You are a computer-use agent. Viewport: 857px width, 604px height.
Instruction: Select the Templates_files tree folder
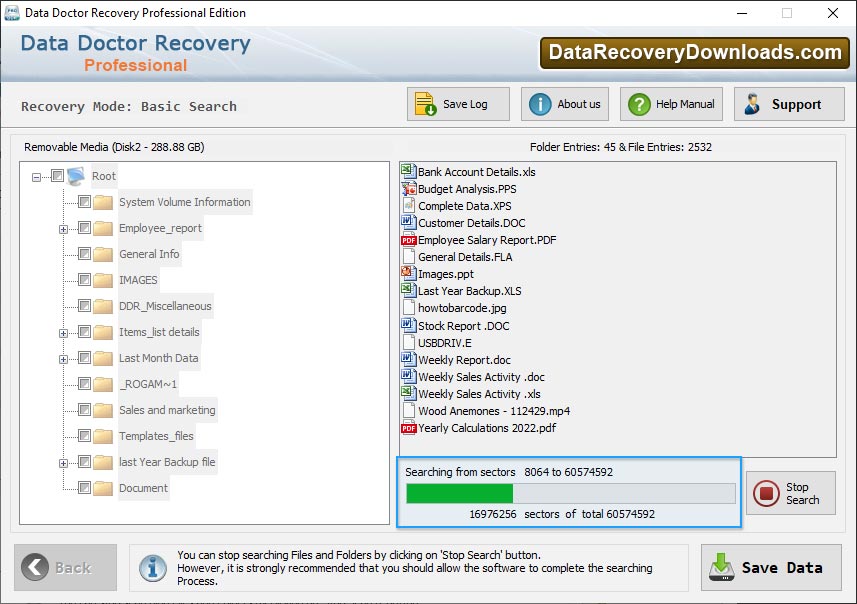click(x=156, y=436)
